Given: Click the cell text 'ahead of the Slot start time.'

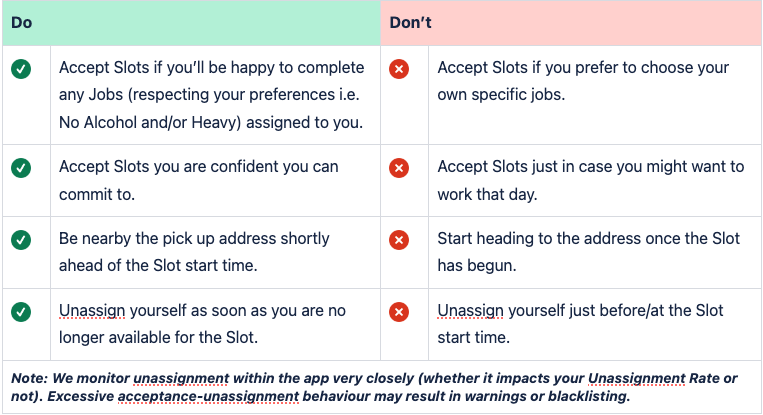Looking at the screenshot, I should coord(158,266).
